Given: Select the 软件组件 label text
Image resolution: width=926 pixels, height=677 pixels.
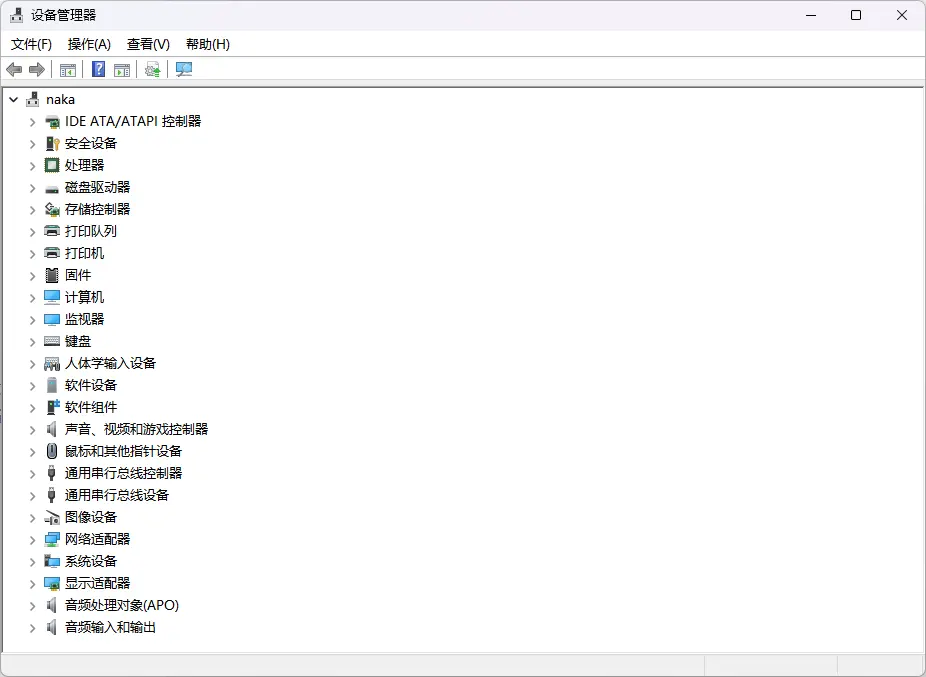Looking at the screenshot, I should tap(91, 407).
